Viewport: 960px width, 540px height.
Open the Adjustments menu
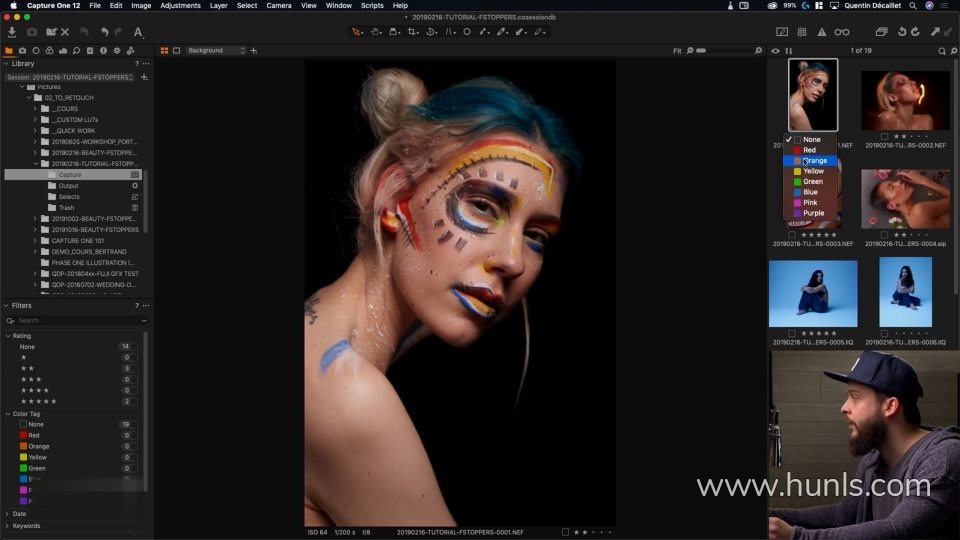180,5
